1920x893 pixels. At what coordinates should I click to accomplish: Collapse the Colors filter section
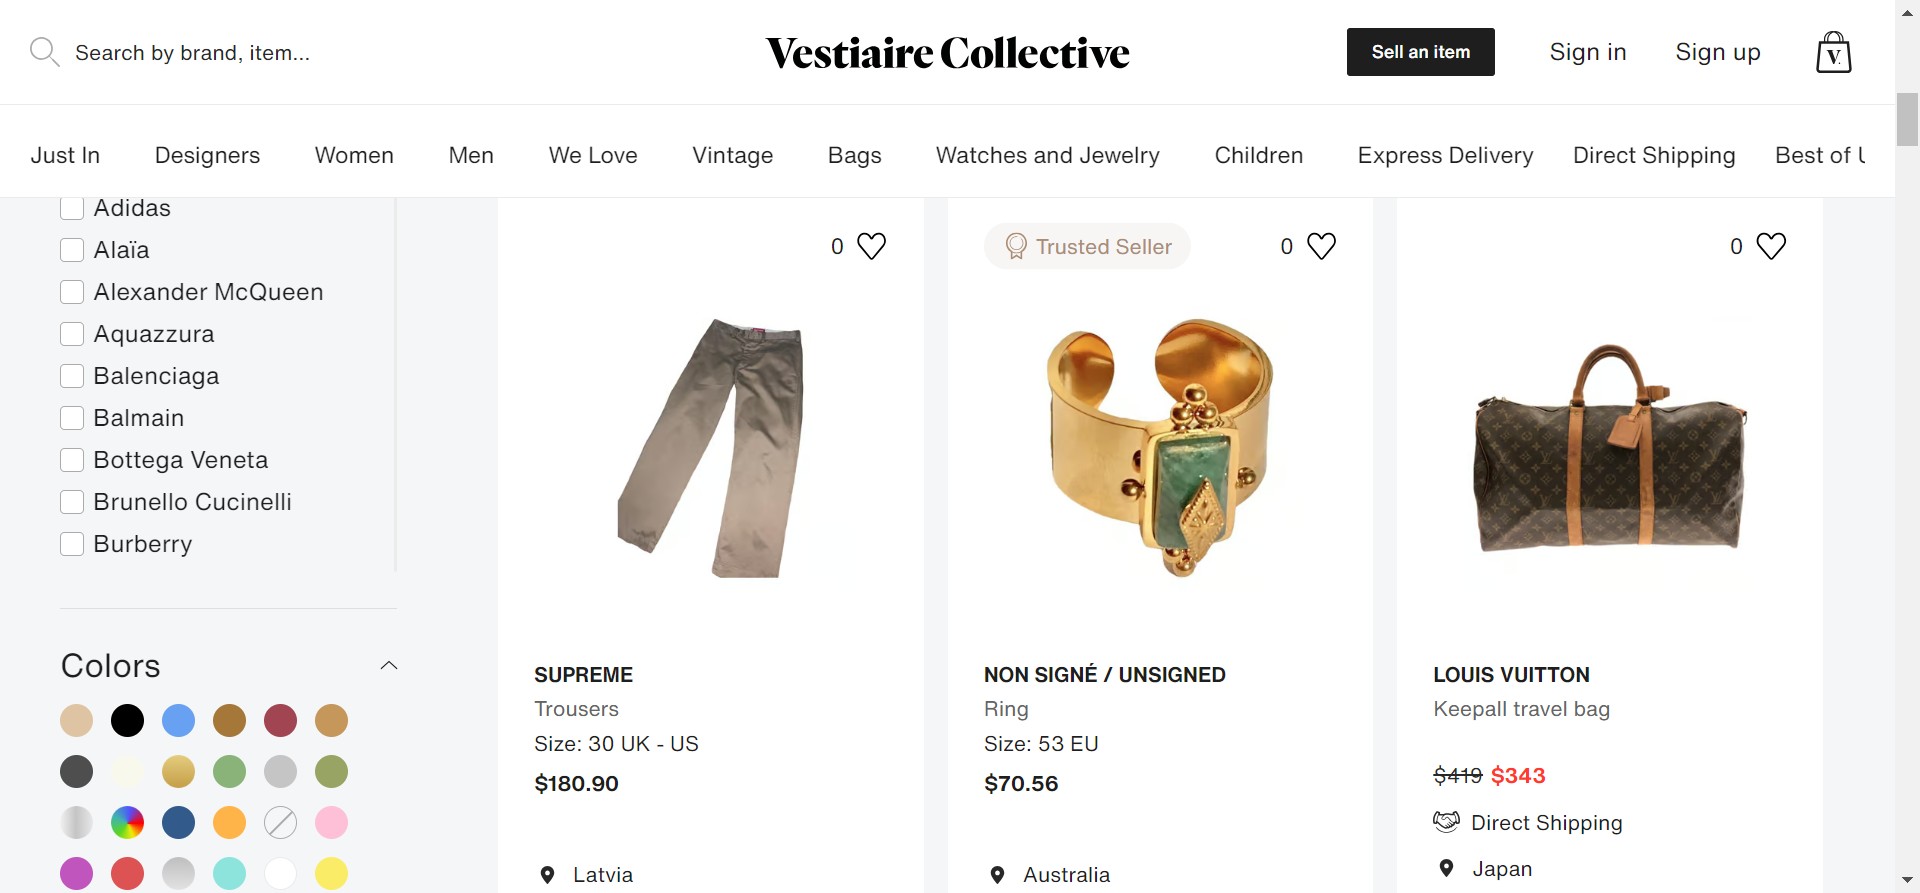389,666
